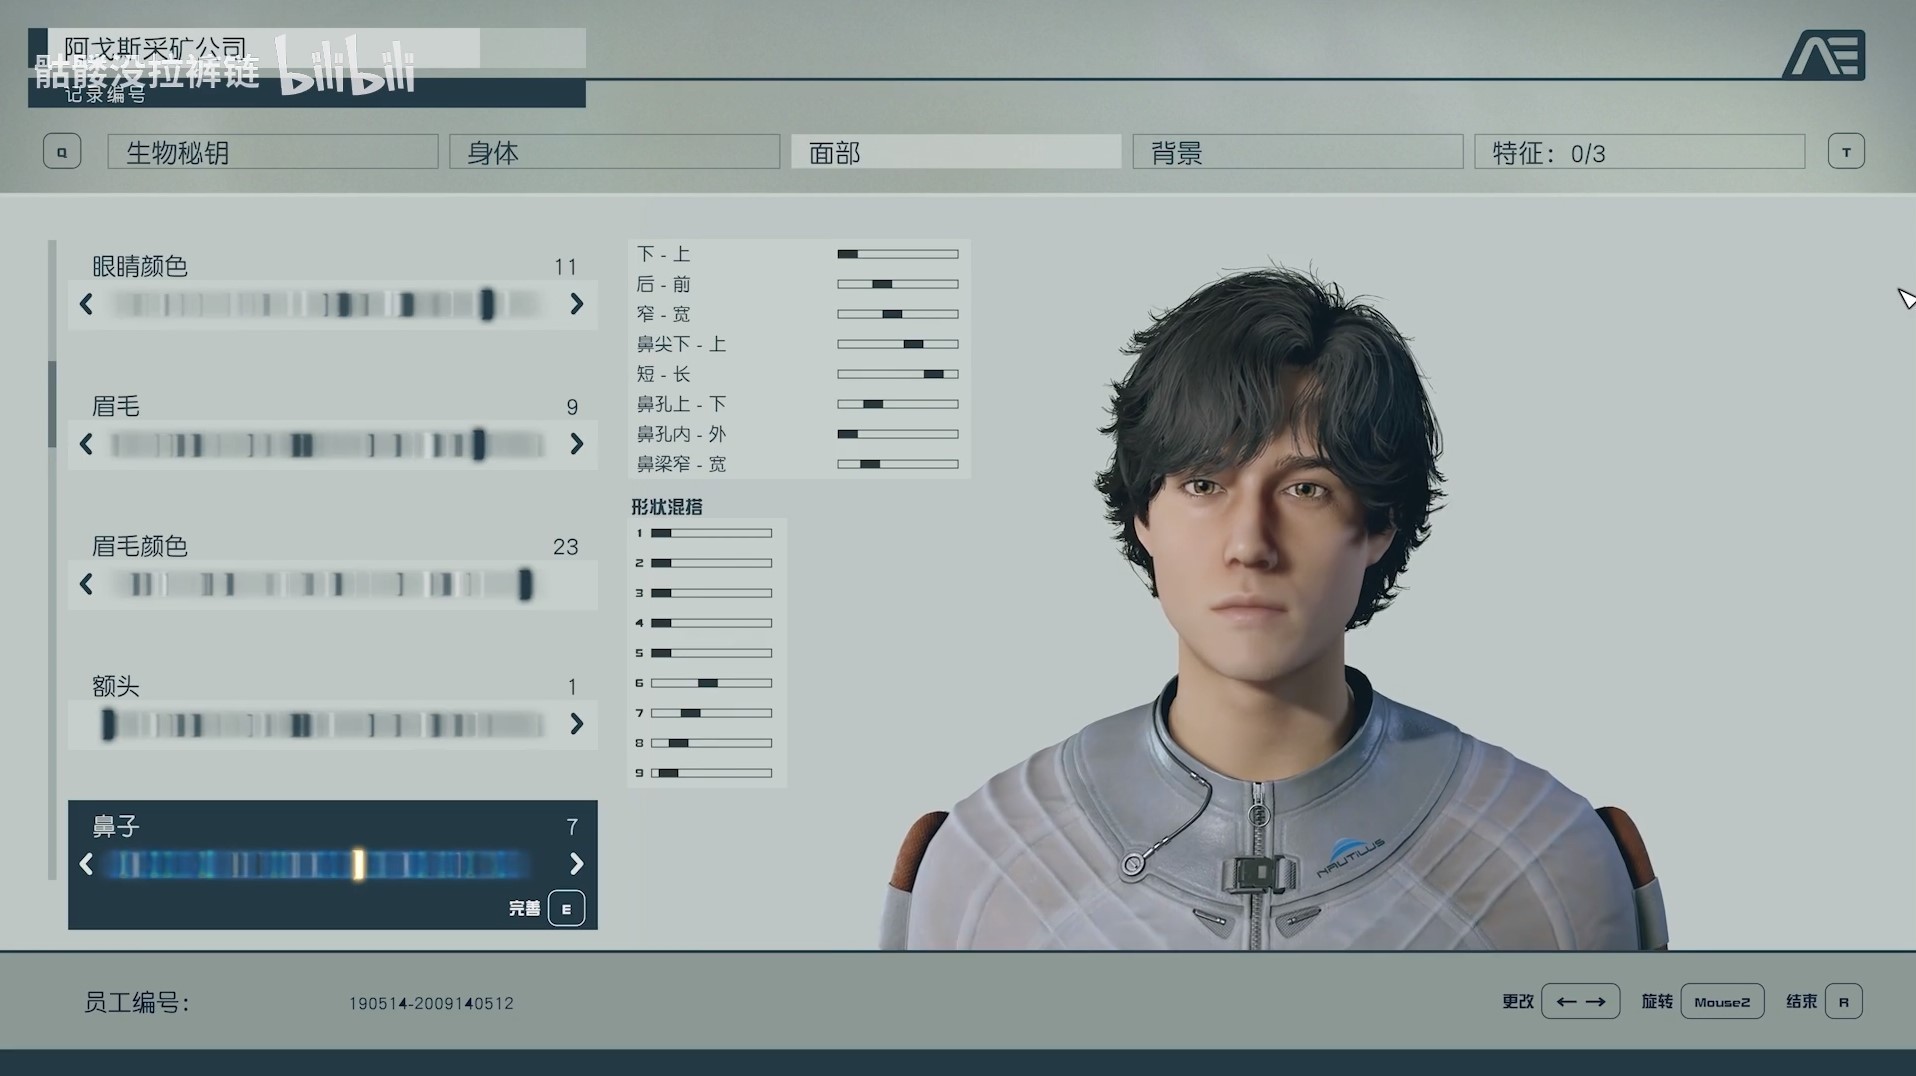Click 形状混搭 slider 5
This screenshot has height=1076, width=1916.
pos(711,653)
